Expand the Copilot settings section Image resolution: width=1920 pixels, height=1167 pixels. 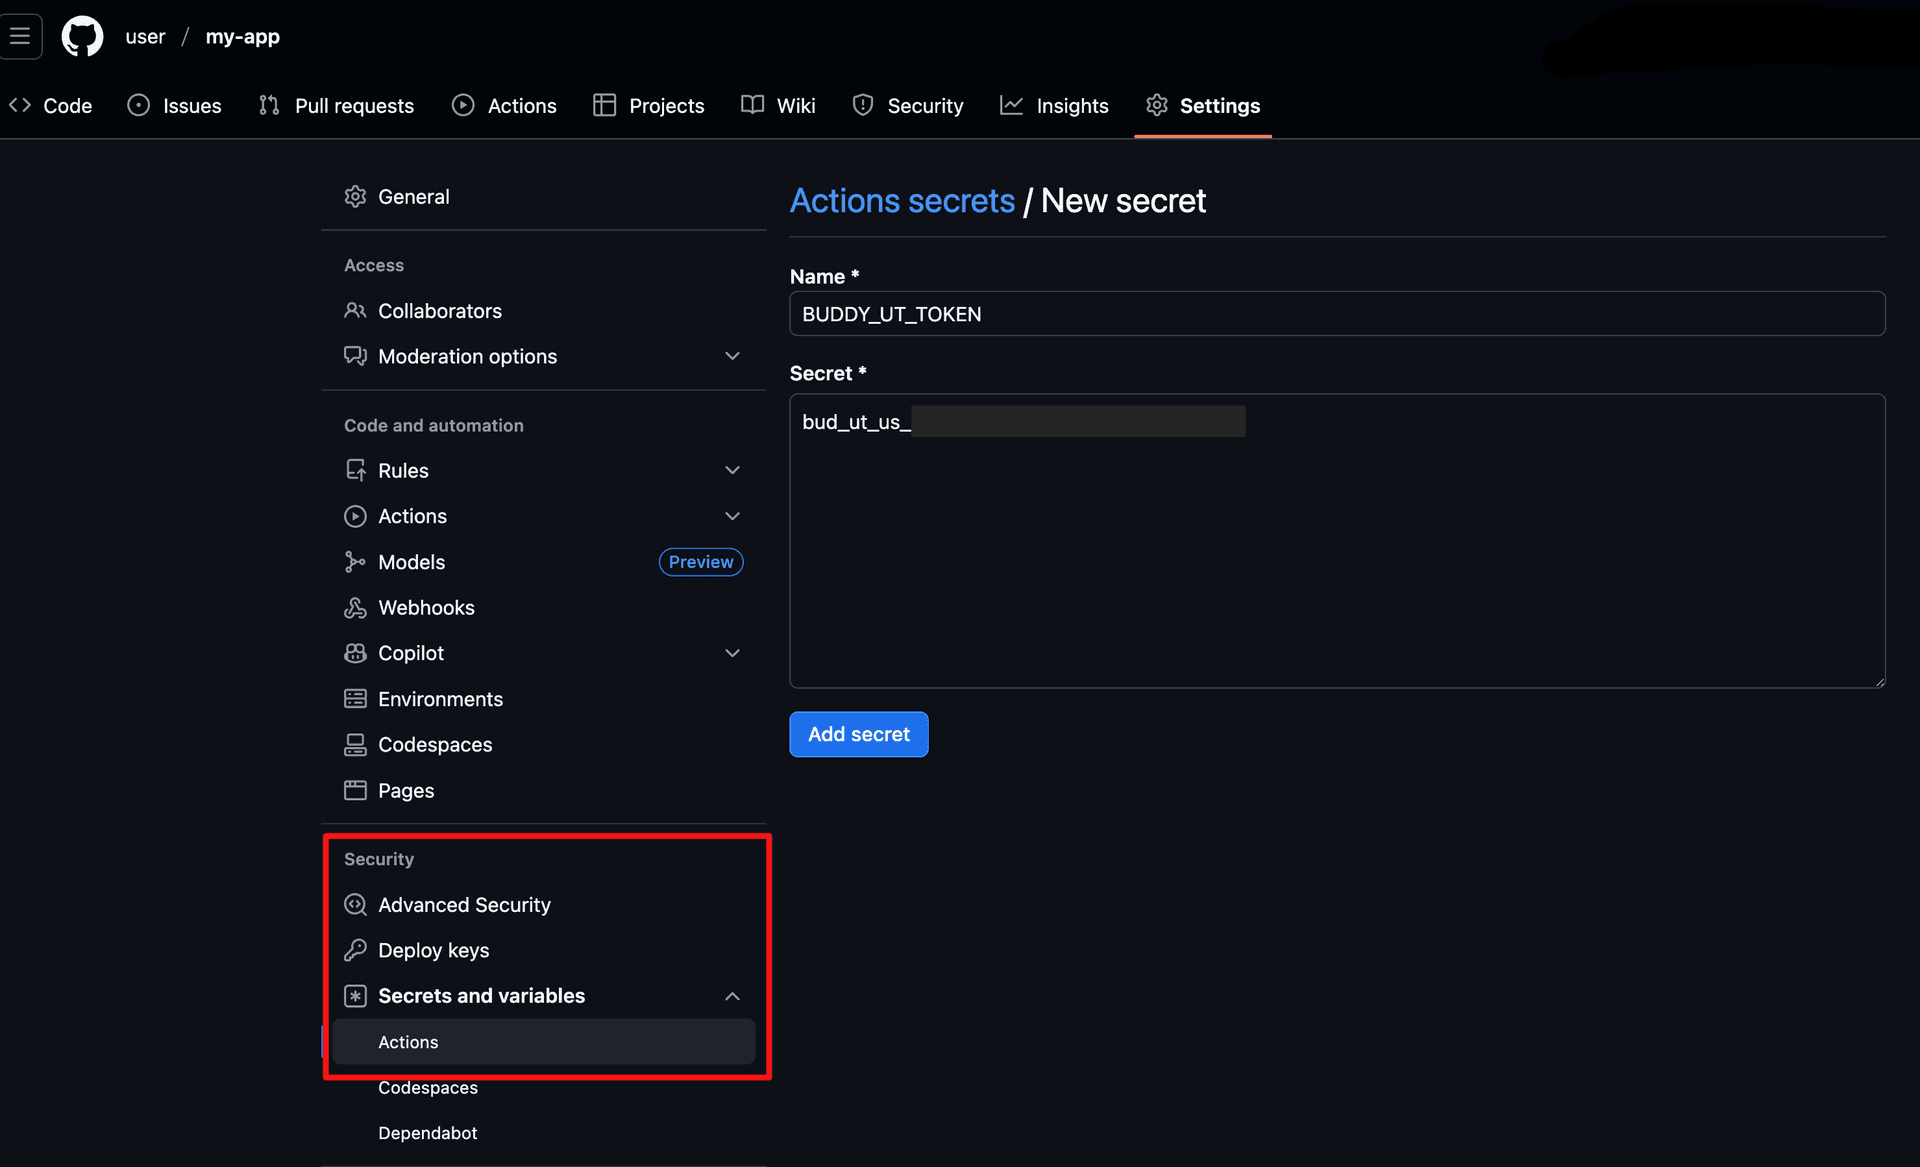pos(732,652)
